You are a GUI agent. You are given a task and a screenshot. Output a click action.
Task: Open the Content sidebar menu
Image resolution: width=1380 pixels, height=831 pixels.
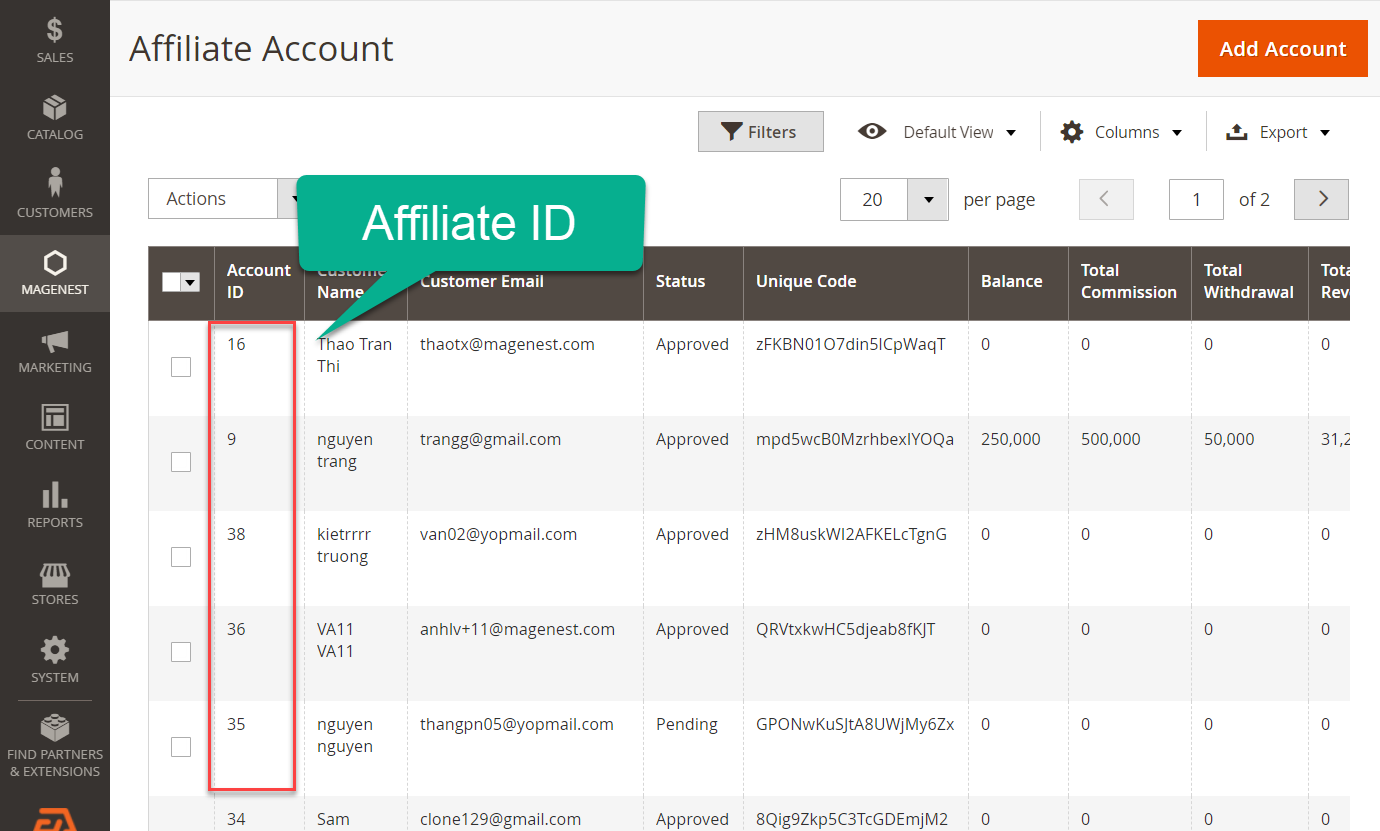pyautogui.click(x=54, y=428)
